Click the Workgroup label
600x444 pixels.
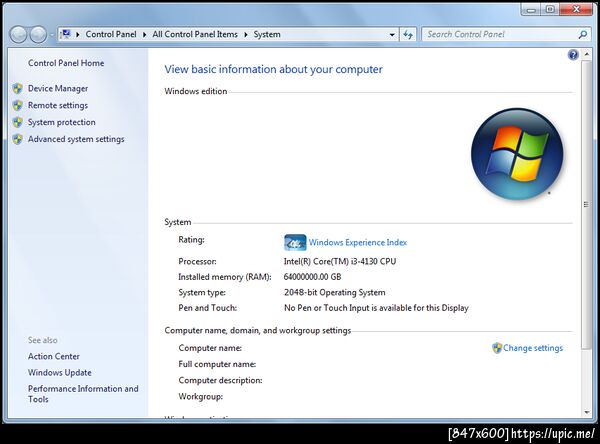click(201, 396)
